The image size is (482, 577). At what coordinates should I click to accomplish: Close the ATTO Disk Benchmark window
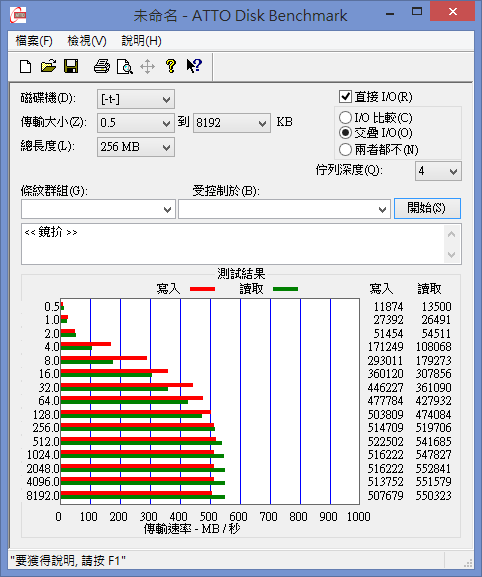pyautogui.click(x=453, y=12)
